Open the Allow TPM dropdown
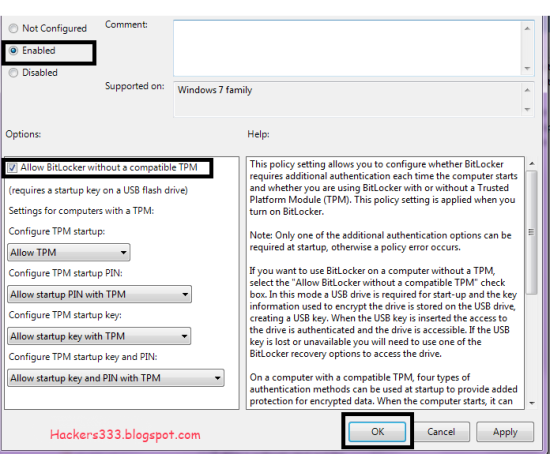 69,252
